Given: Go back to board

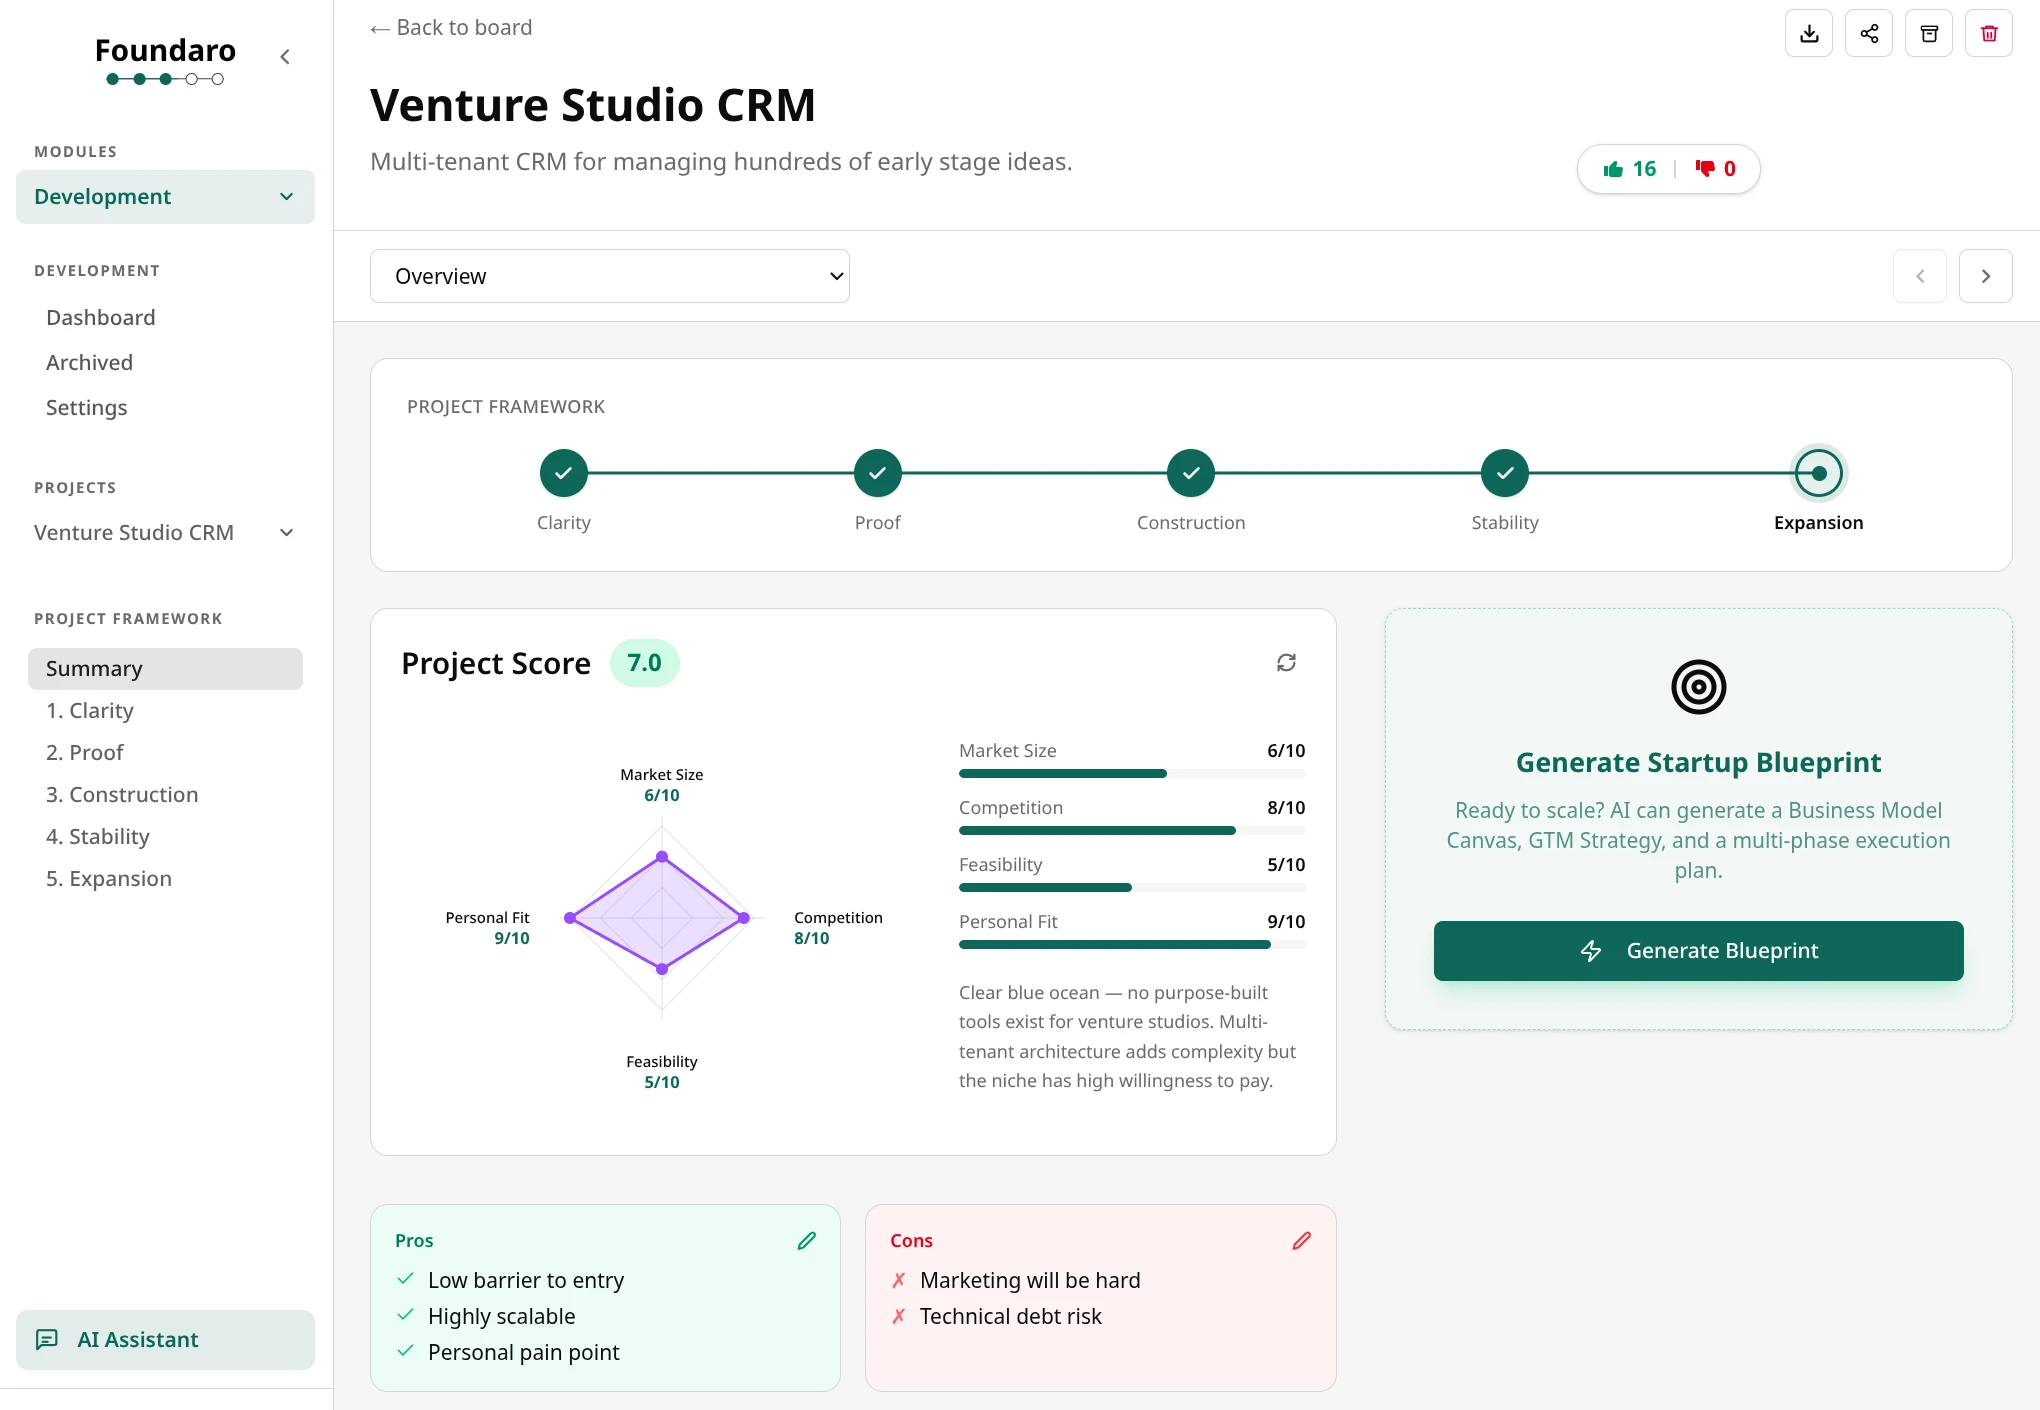Looking at the screenshot, I should click(450, 27).
